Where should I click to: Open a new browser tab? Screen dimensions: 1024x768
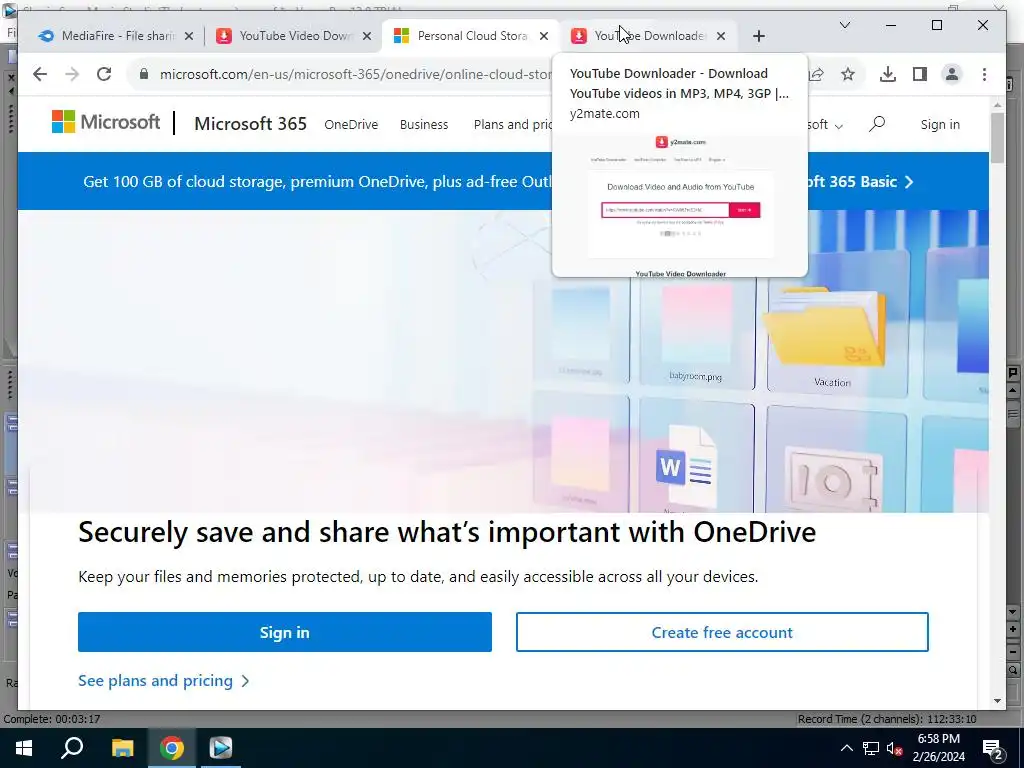(758, 36)
